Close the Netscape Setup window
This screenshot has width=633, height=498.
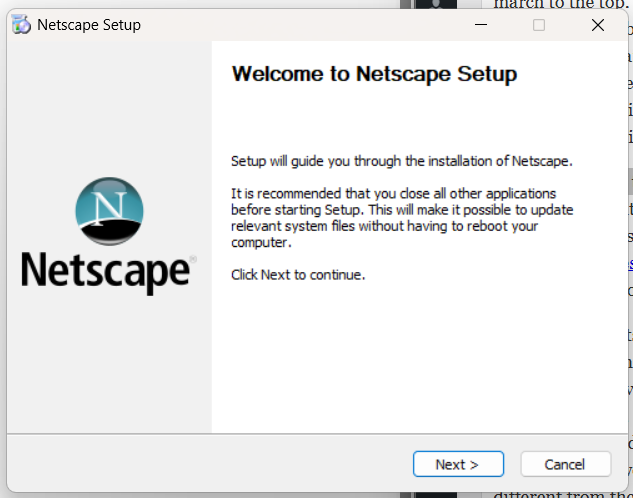(598, 25)
